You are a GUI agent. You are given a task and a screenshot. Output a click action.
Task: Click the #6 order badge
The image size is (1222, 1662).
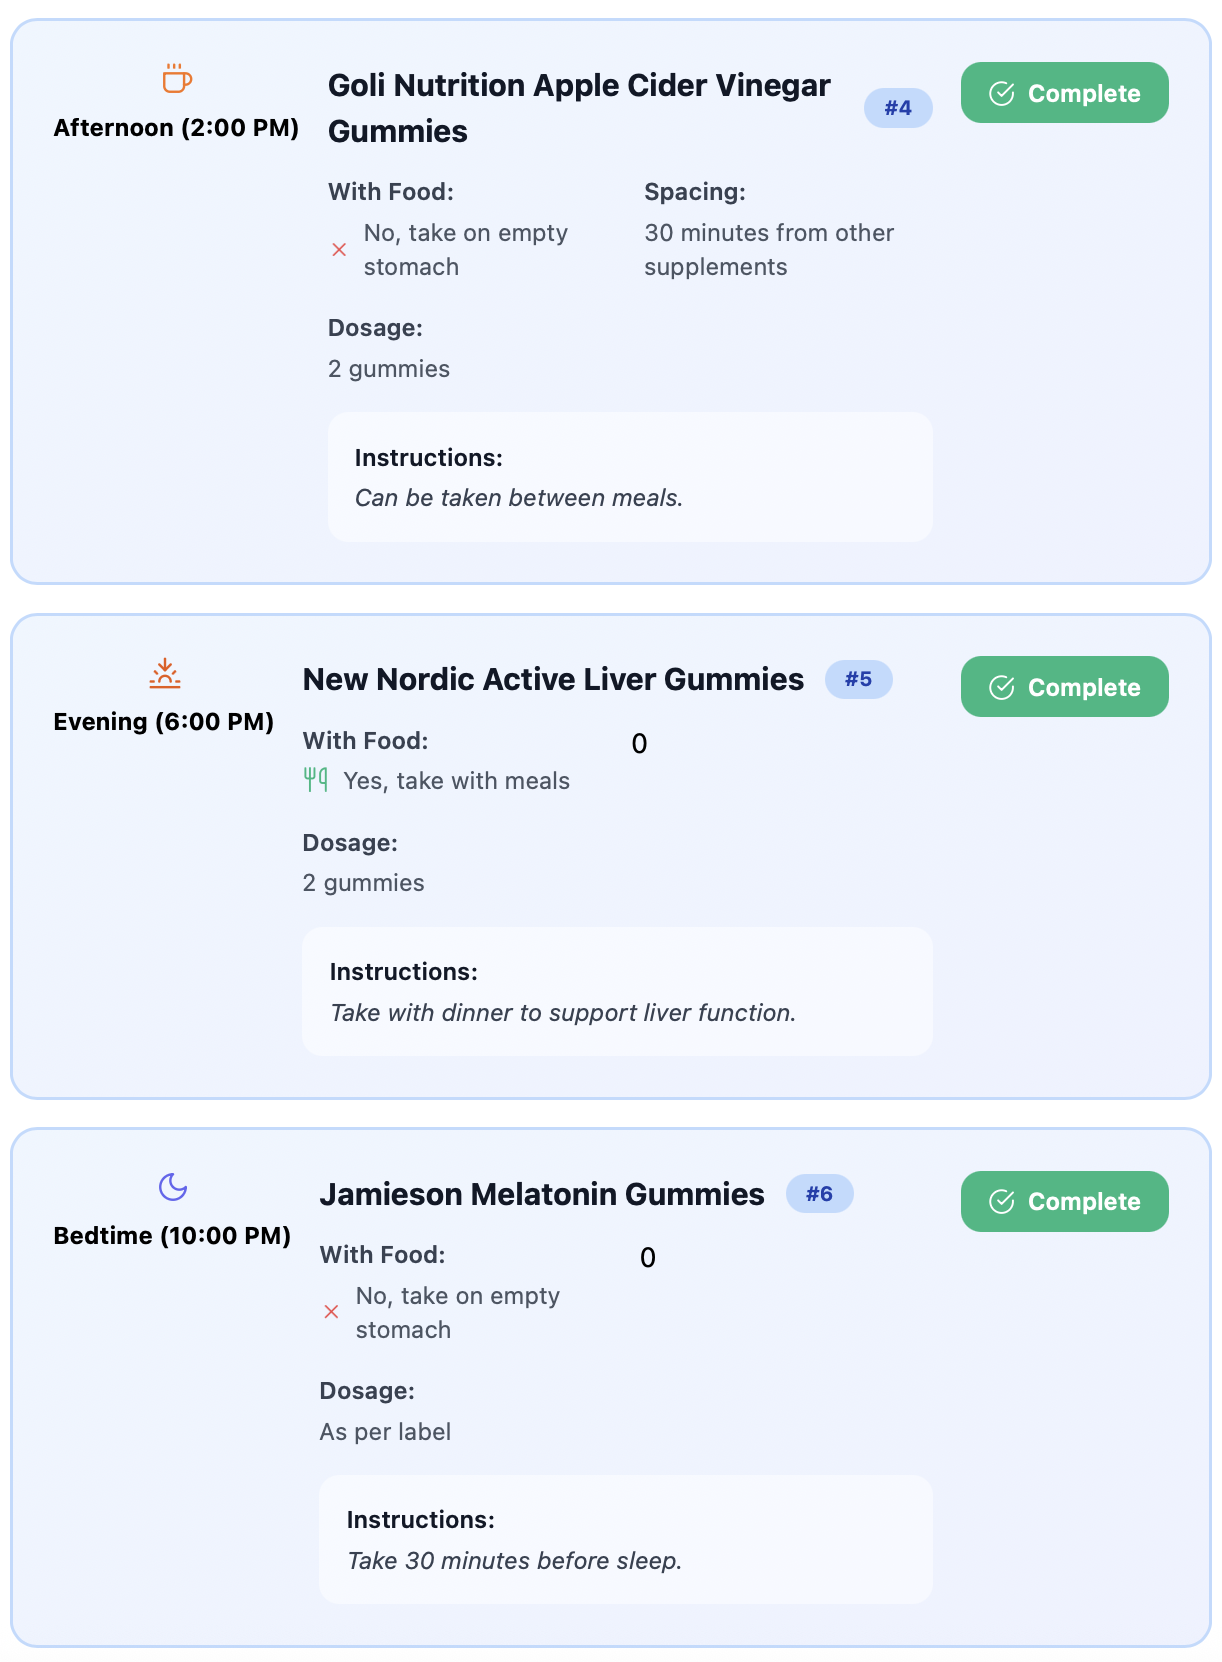[x=819, y=1194]
